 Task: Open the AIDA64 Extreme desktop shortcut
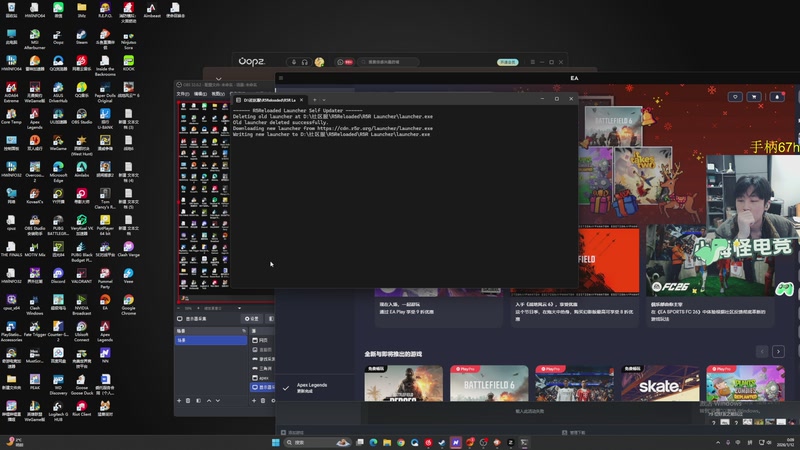click(11, 92)
